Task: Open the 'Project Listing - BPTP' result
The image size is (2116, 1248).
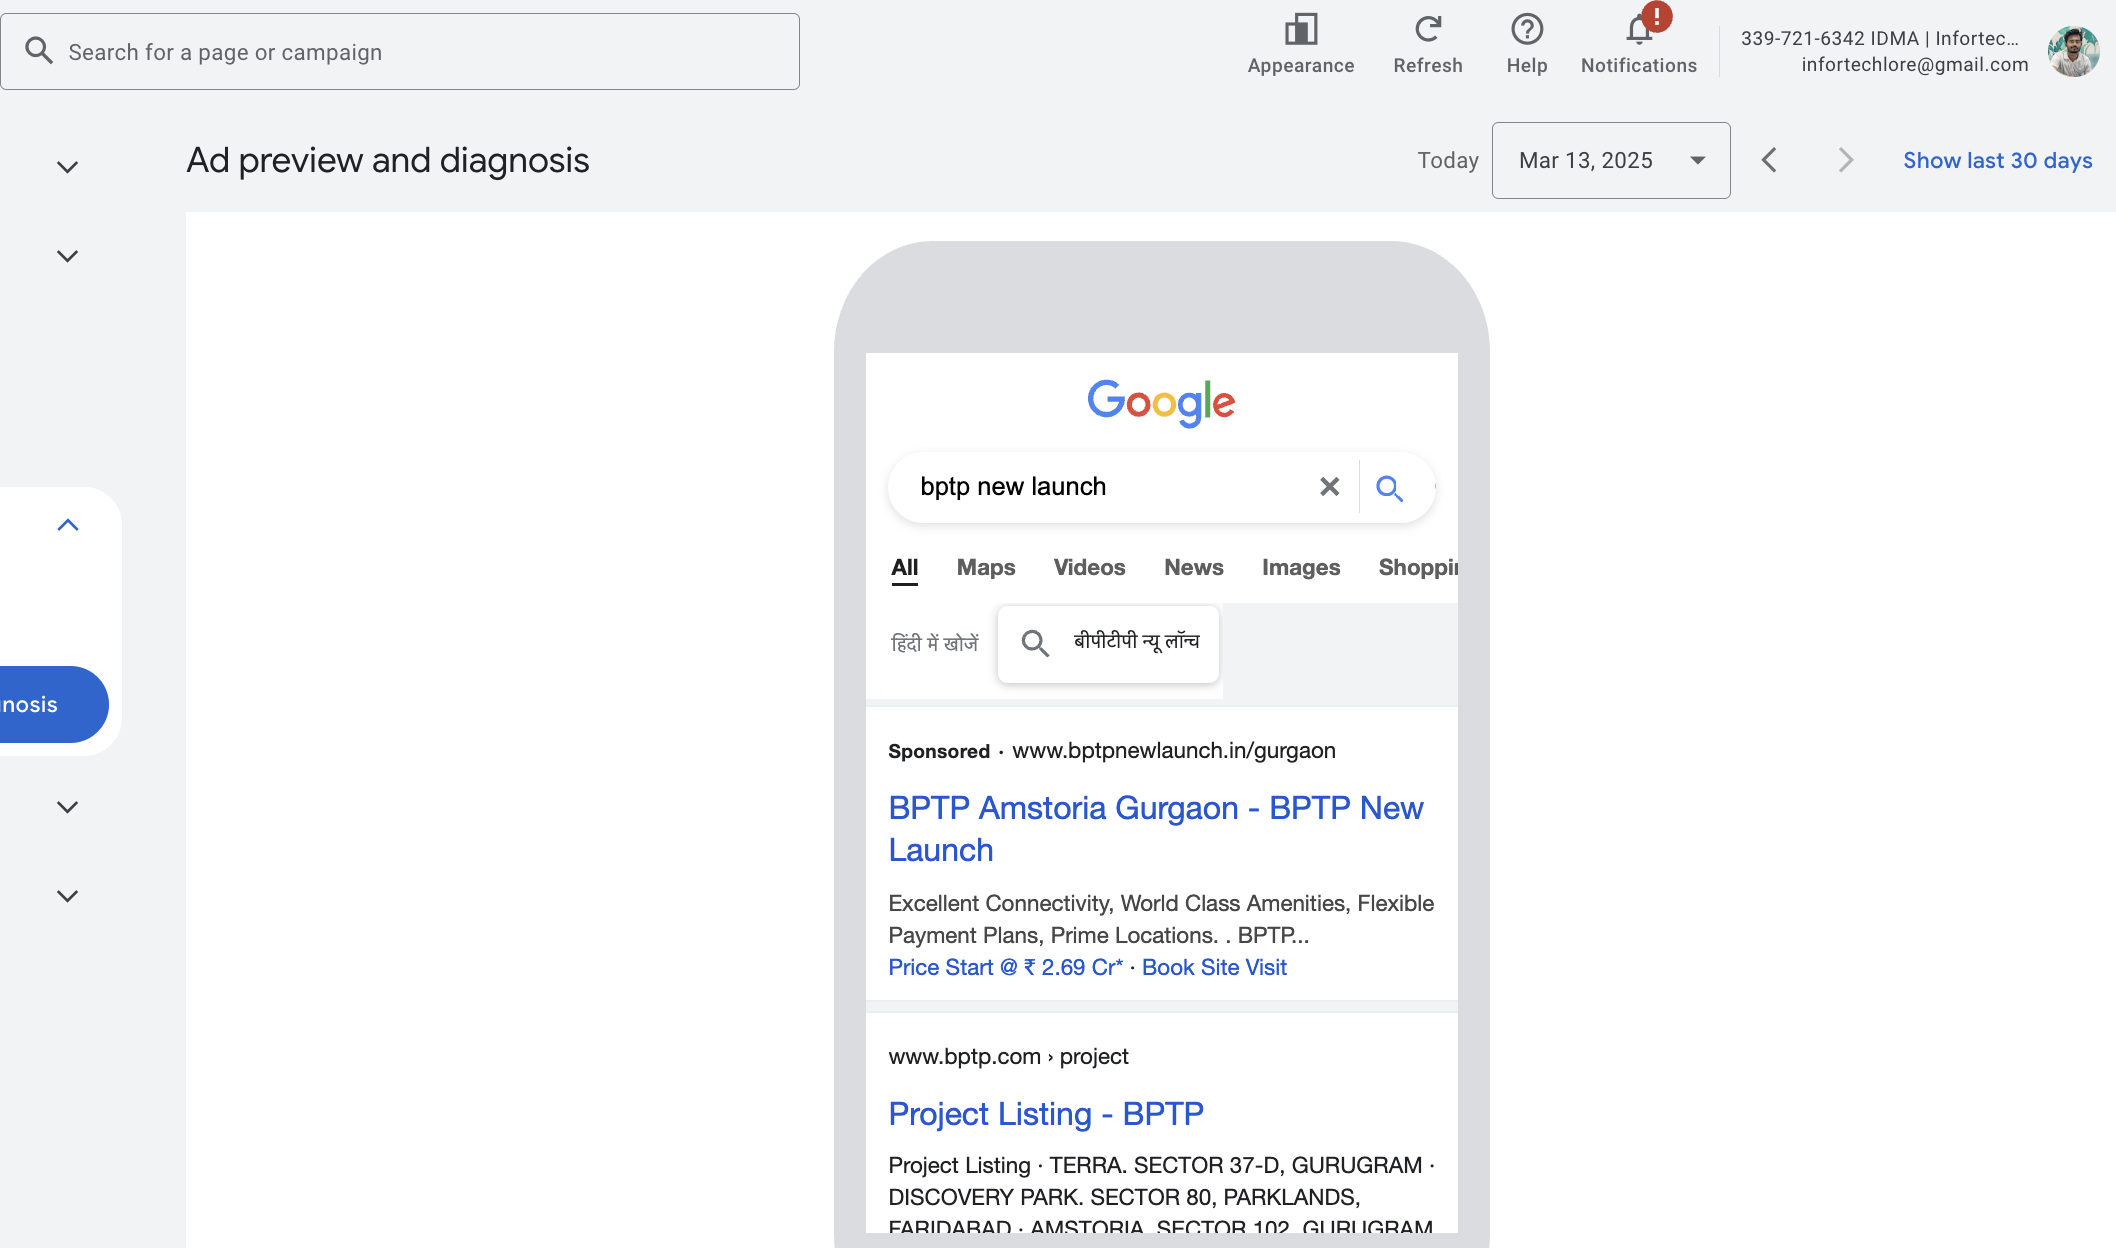Action: tap(1046, 1114)
